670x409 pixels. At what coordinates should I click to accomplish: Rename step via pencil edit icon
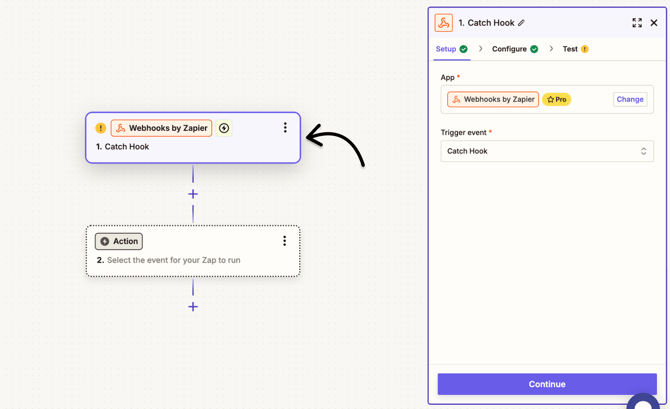(521, 23)
